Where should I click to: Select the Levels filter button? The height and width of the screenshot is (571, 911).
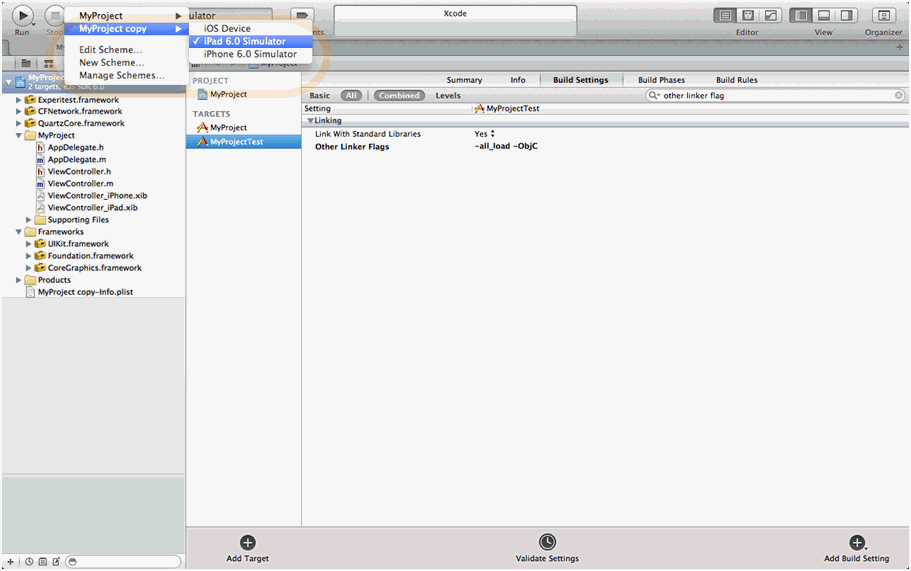click(x=448, y=96)
